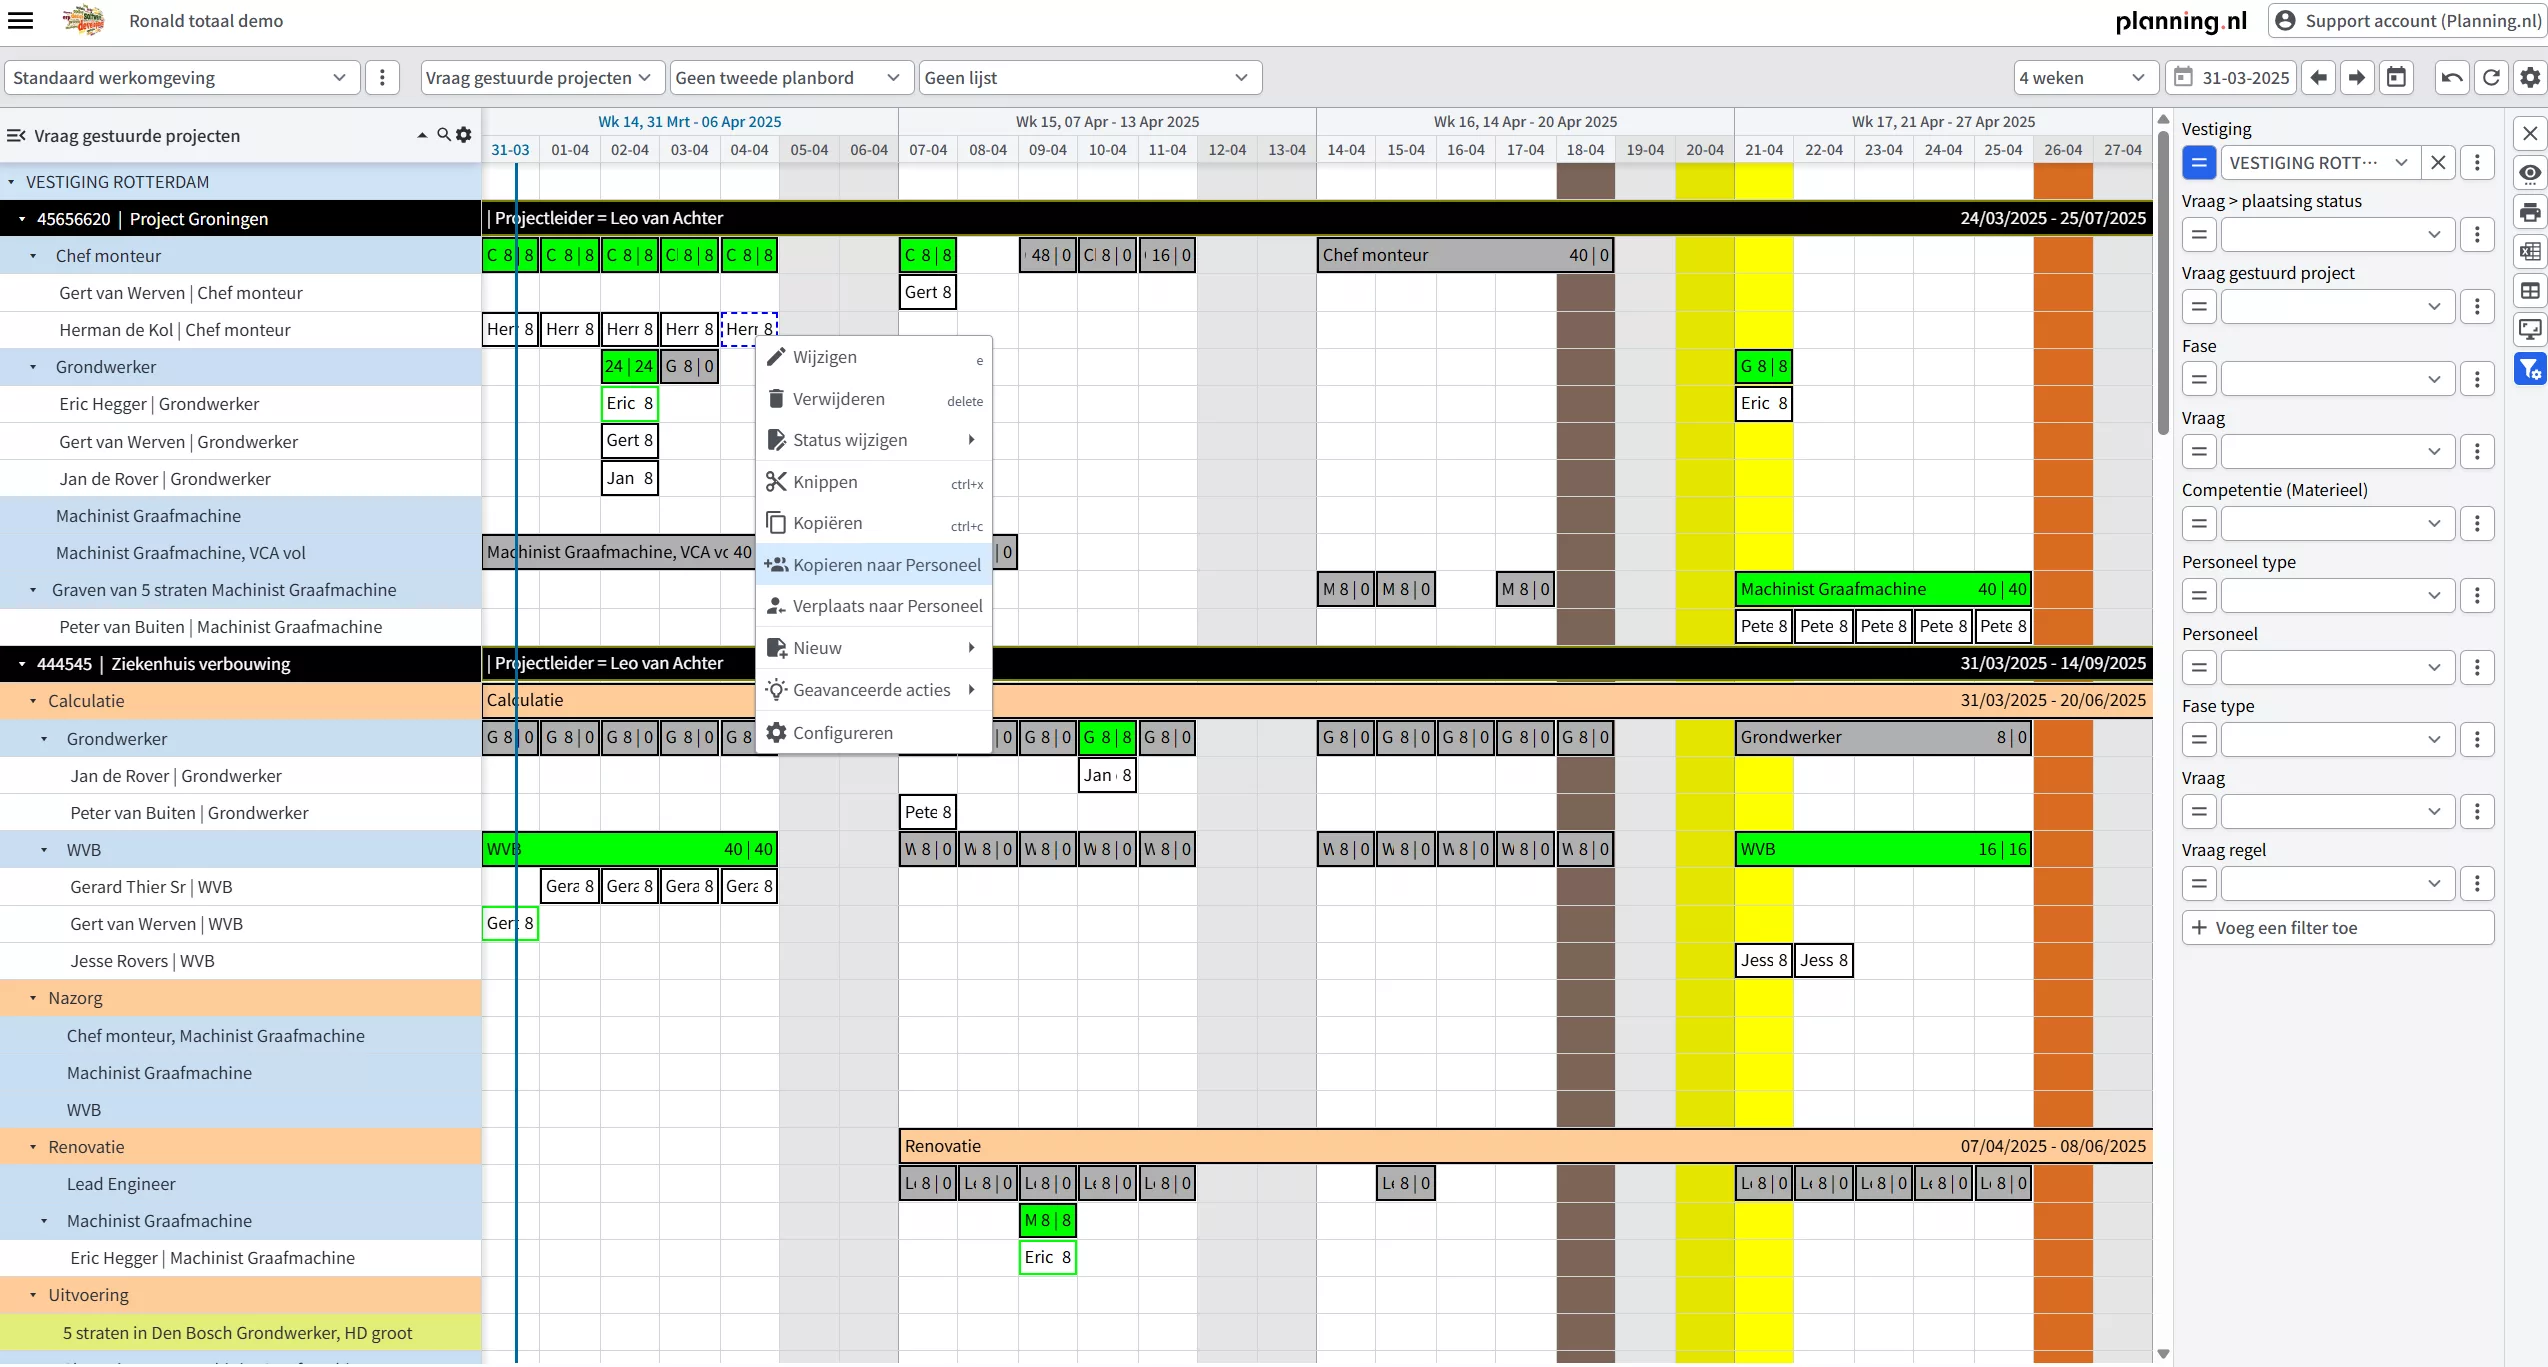The height and width of the screenshot is (1367, 2548).
Task: Open Support account user button
Action: pyautogui.click(x=2406, y=20)
